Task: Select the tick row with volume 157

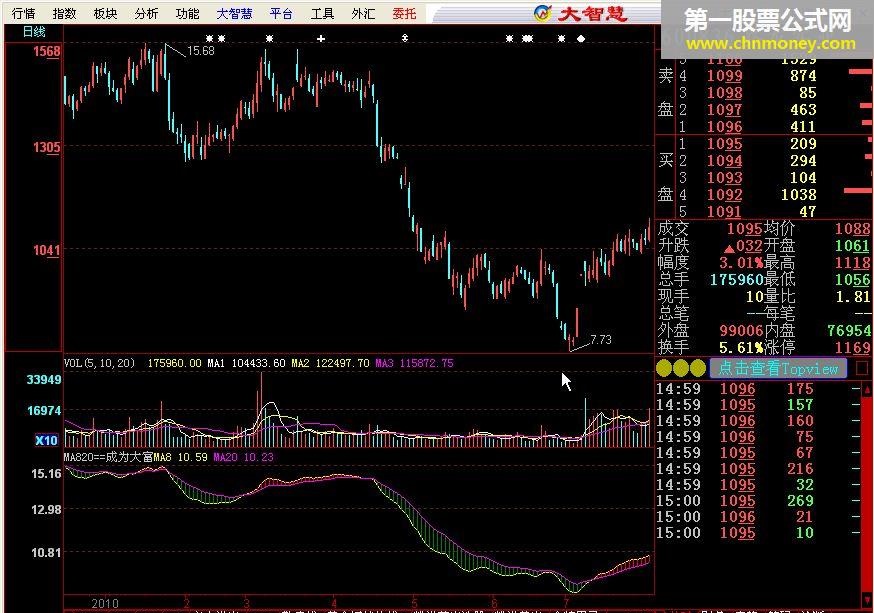Action: [758, 405]
